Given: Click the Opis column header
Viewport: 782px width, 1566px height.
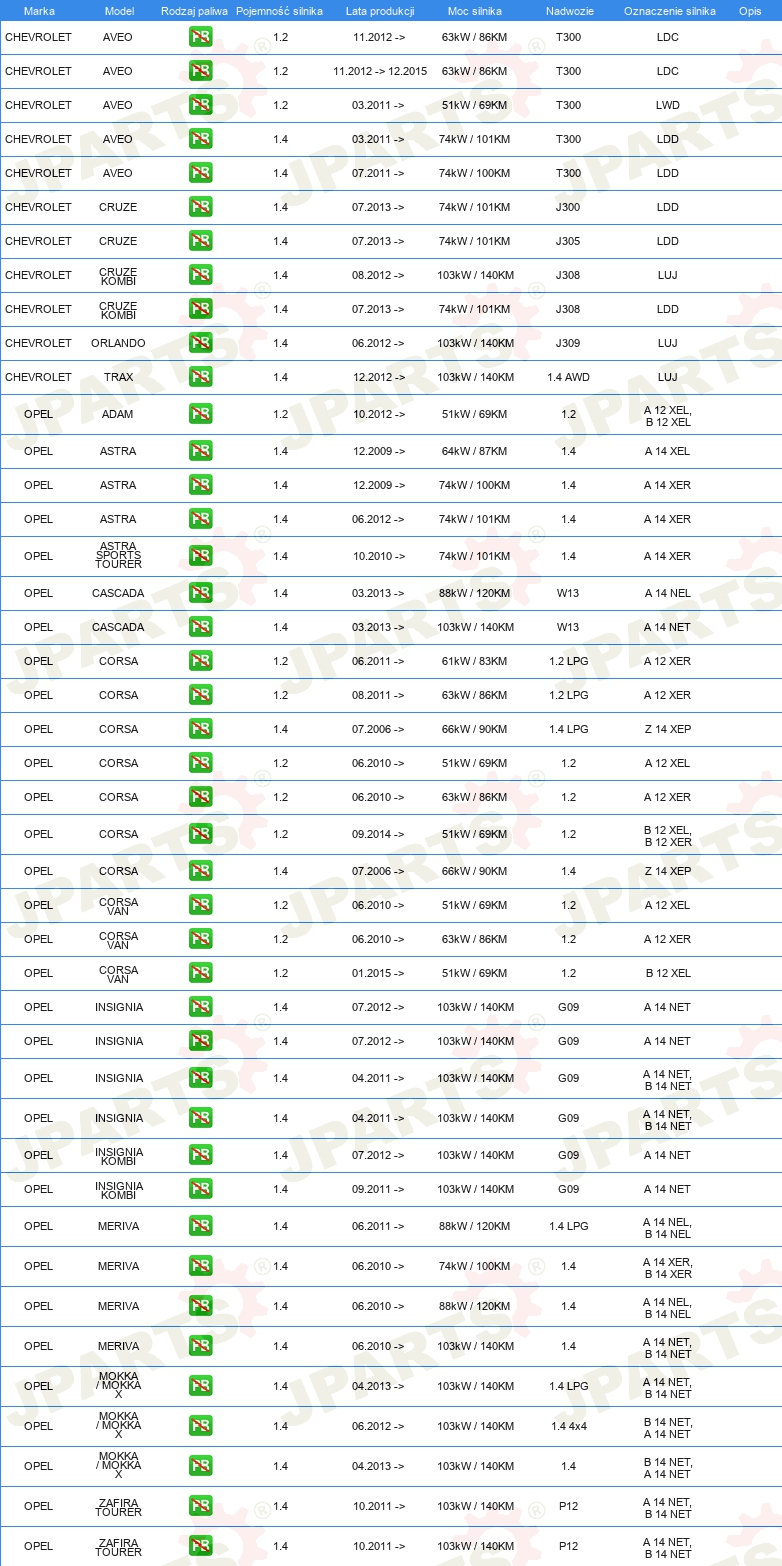Looking at the screenshot, I should coord(750,11).
